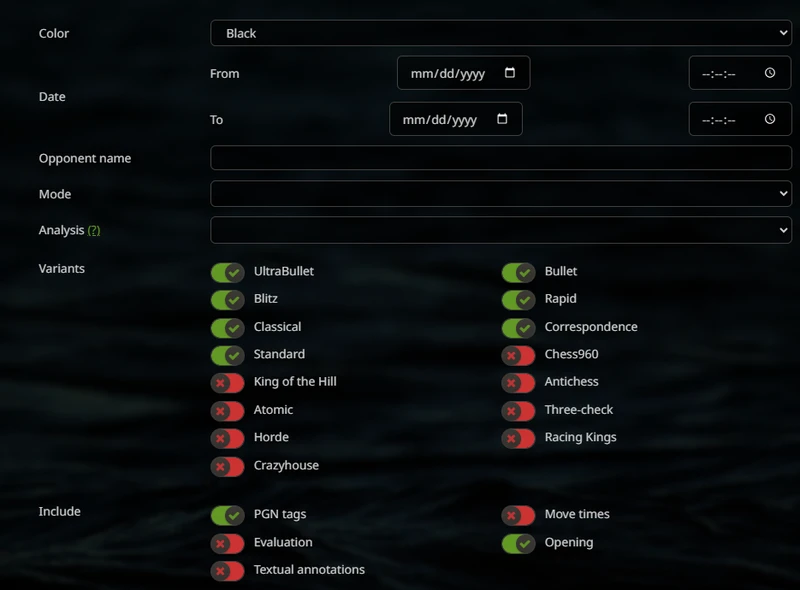Turn off the Bullet toggle

(518, 272)
